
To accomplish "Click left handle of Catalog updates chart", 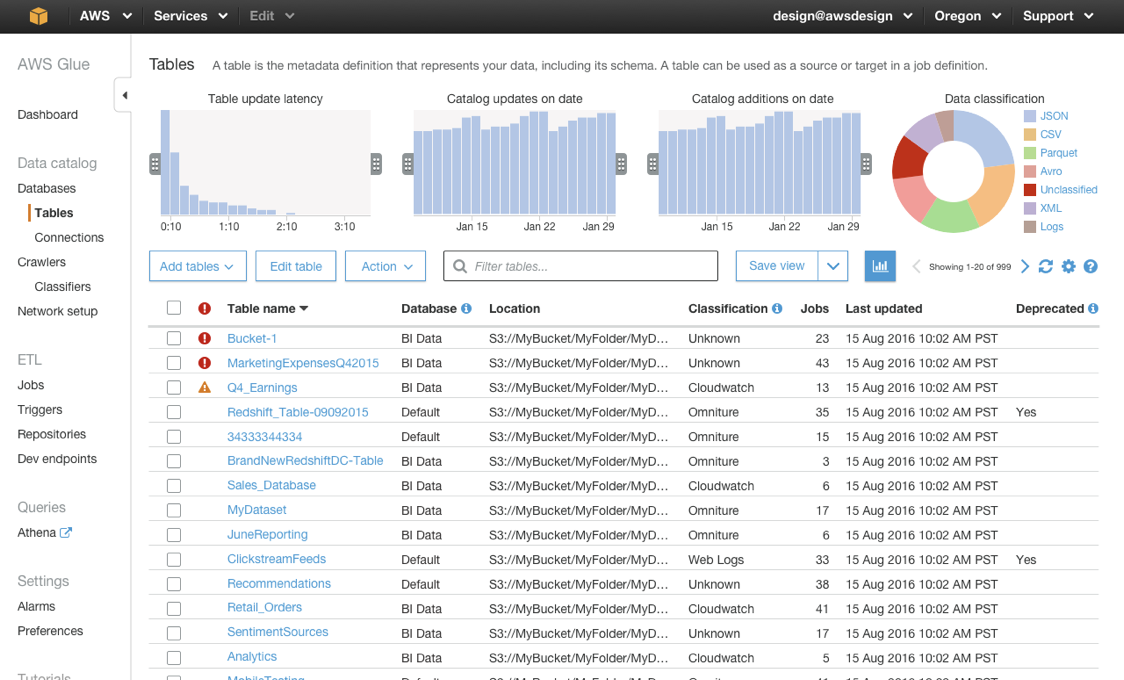I will tap(408, 164).
